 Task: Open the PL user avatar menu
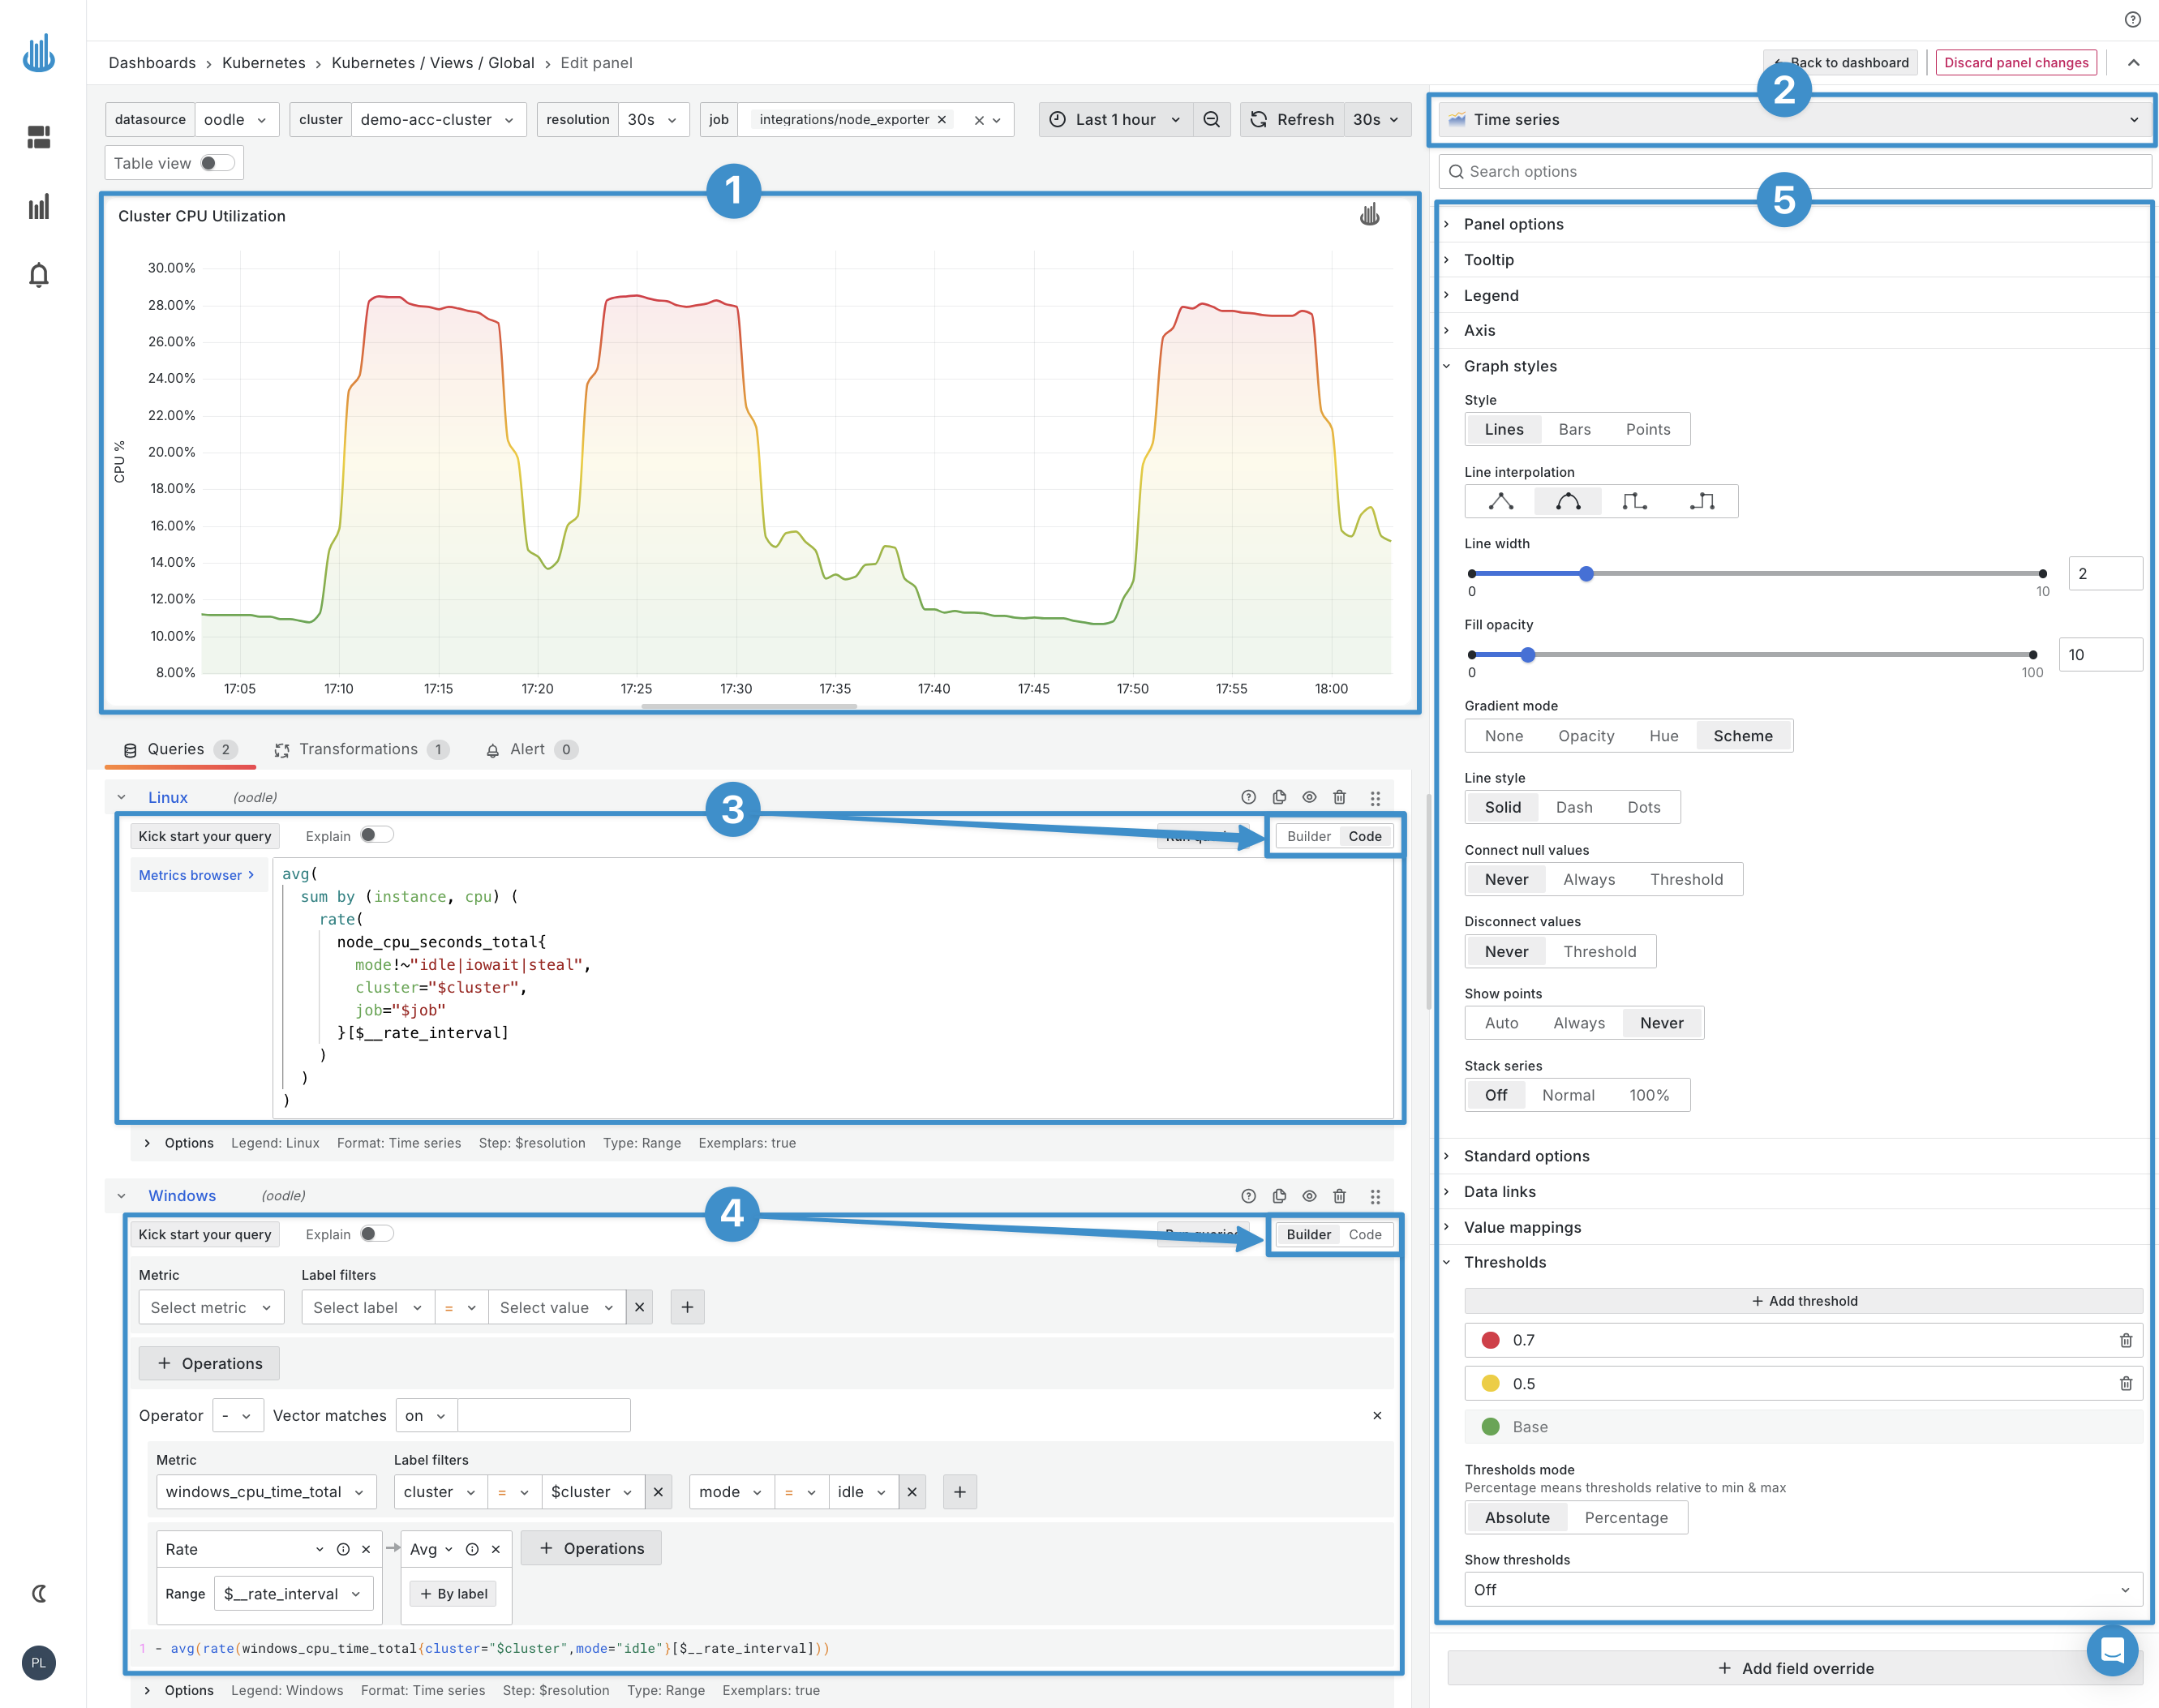pos(38,1663)
